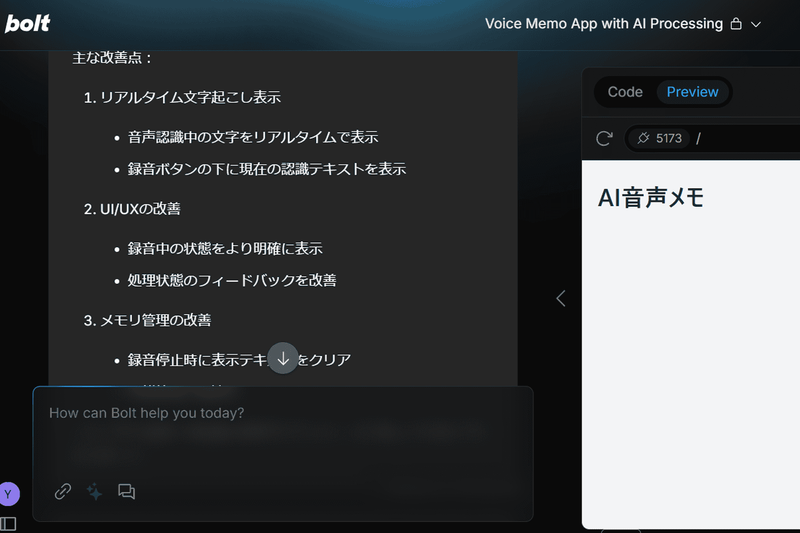This screenshot has width=800, height=533.
Task: Click text 主な改善点
Action: click(107, 58)
